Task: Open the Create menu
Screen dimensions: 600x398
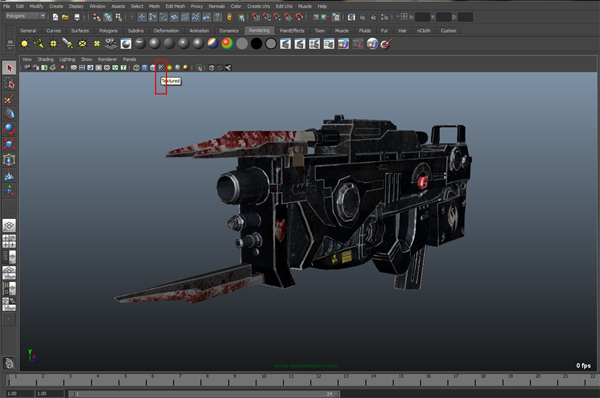Action: (x=56, y=6)
